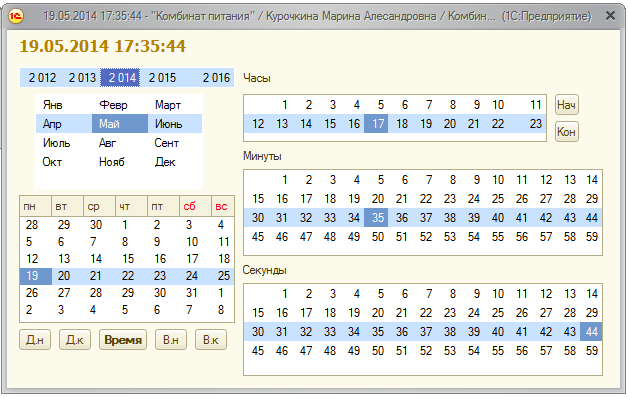Close the date picker window

[x=610, y=16]
